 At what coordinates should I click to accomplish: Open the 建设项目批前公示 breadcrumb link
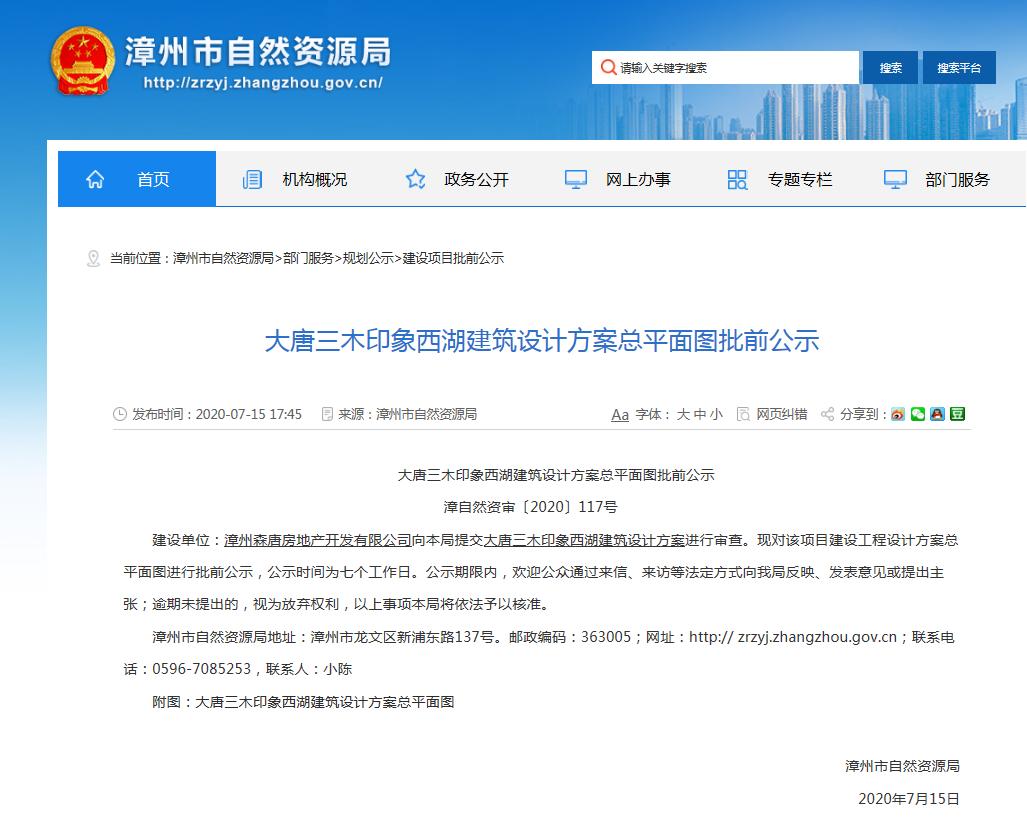[455, 257]
